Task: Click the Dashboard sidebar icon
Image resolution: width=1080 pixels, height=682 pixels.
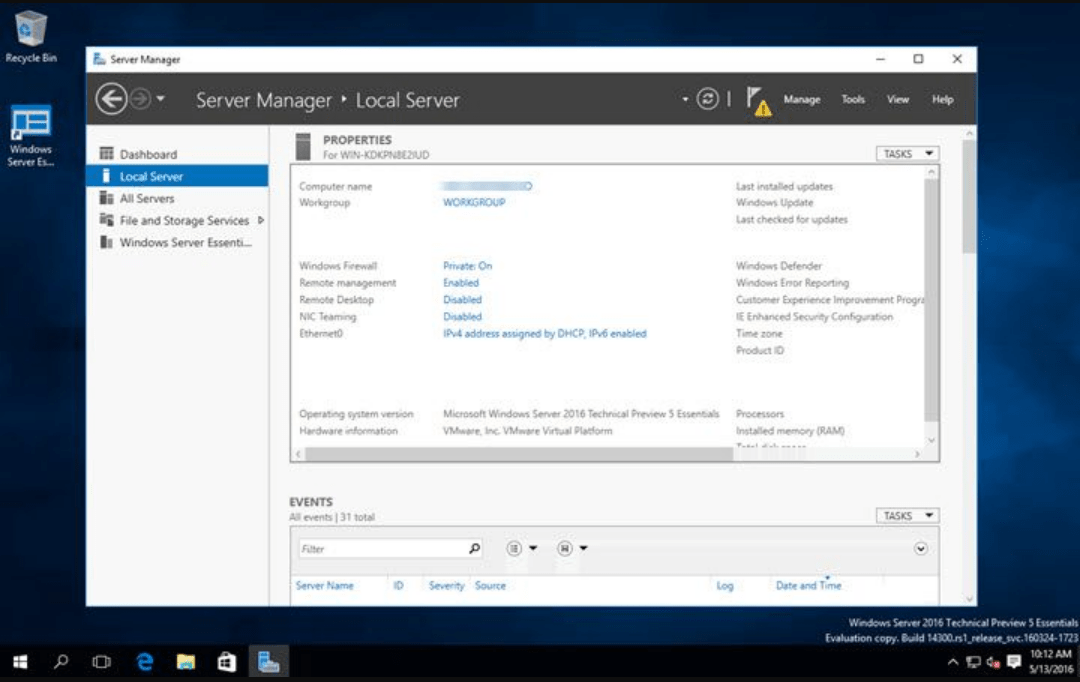Action: (106, 154)
